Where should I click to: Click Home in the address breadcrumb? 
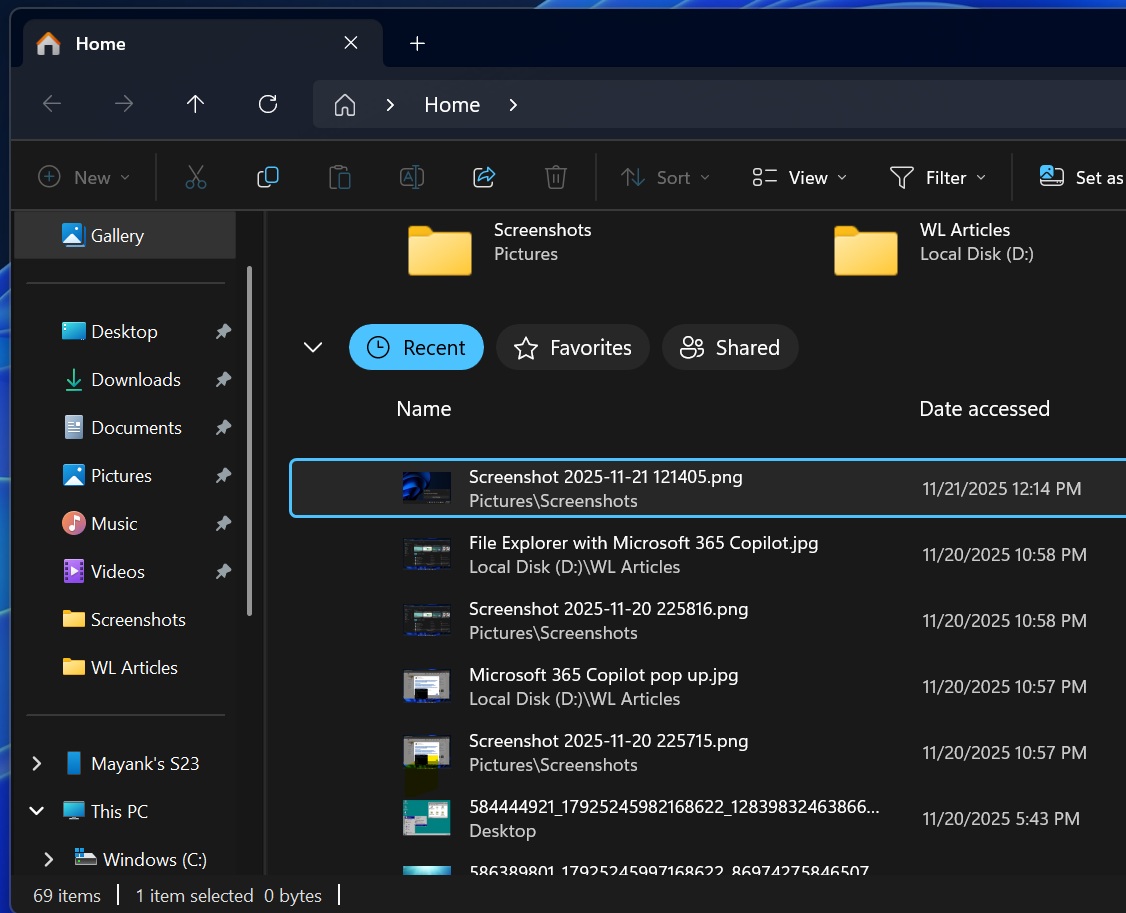[x=451, y=104]
